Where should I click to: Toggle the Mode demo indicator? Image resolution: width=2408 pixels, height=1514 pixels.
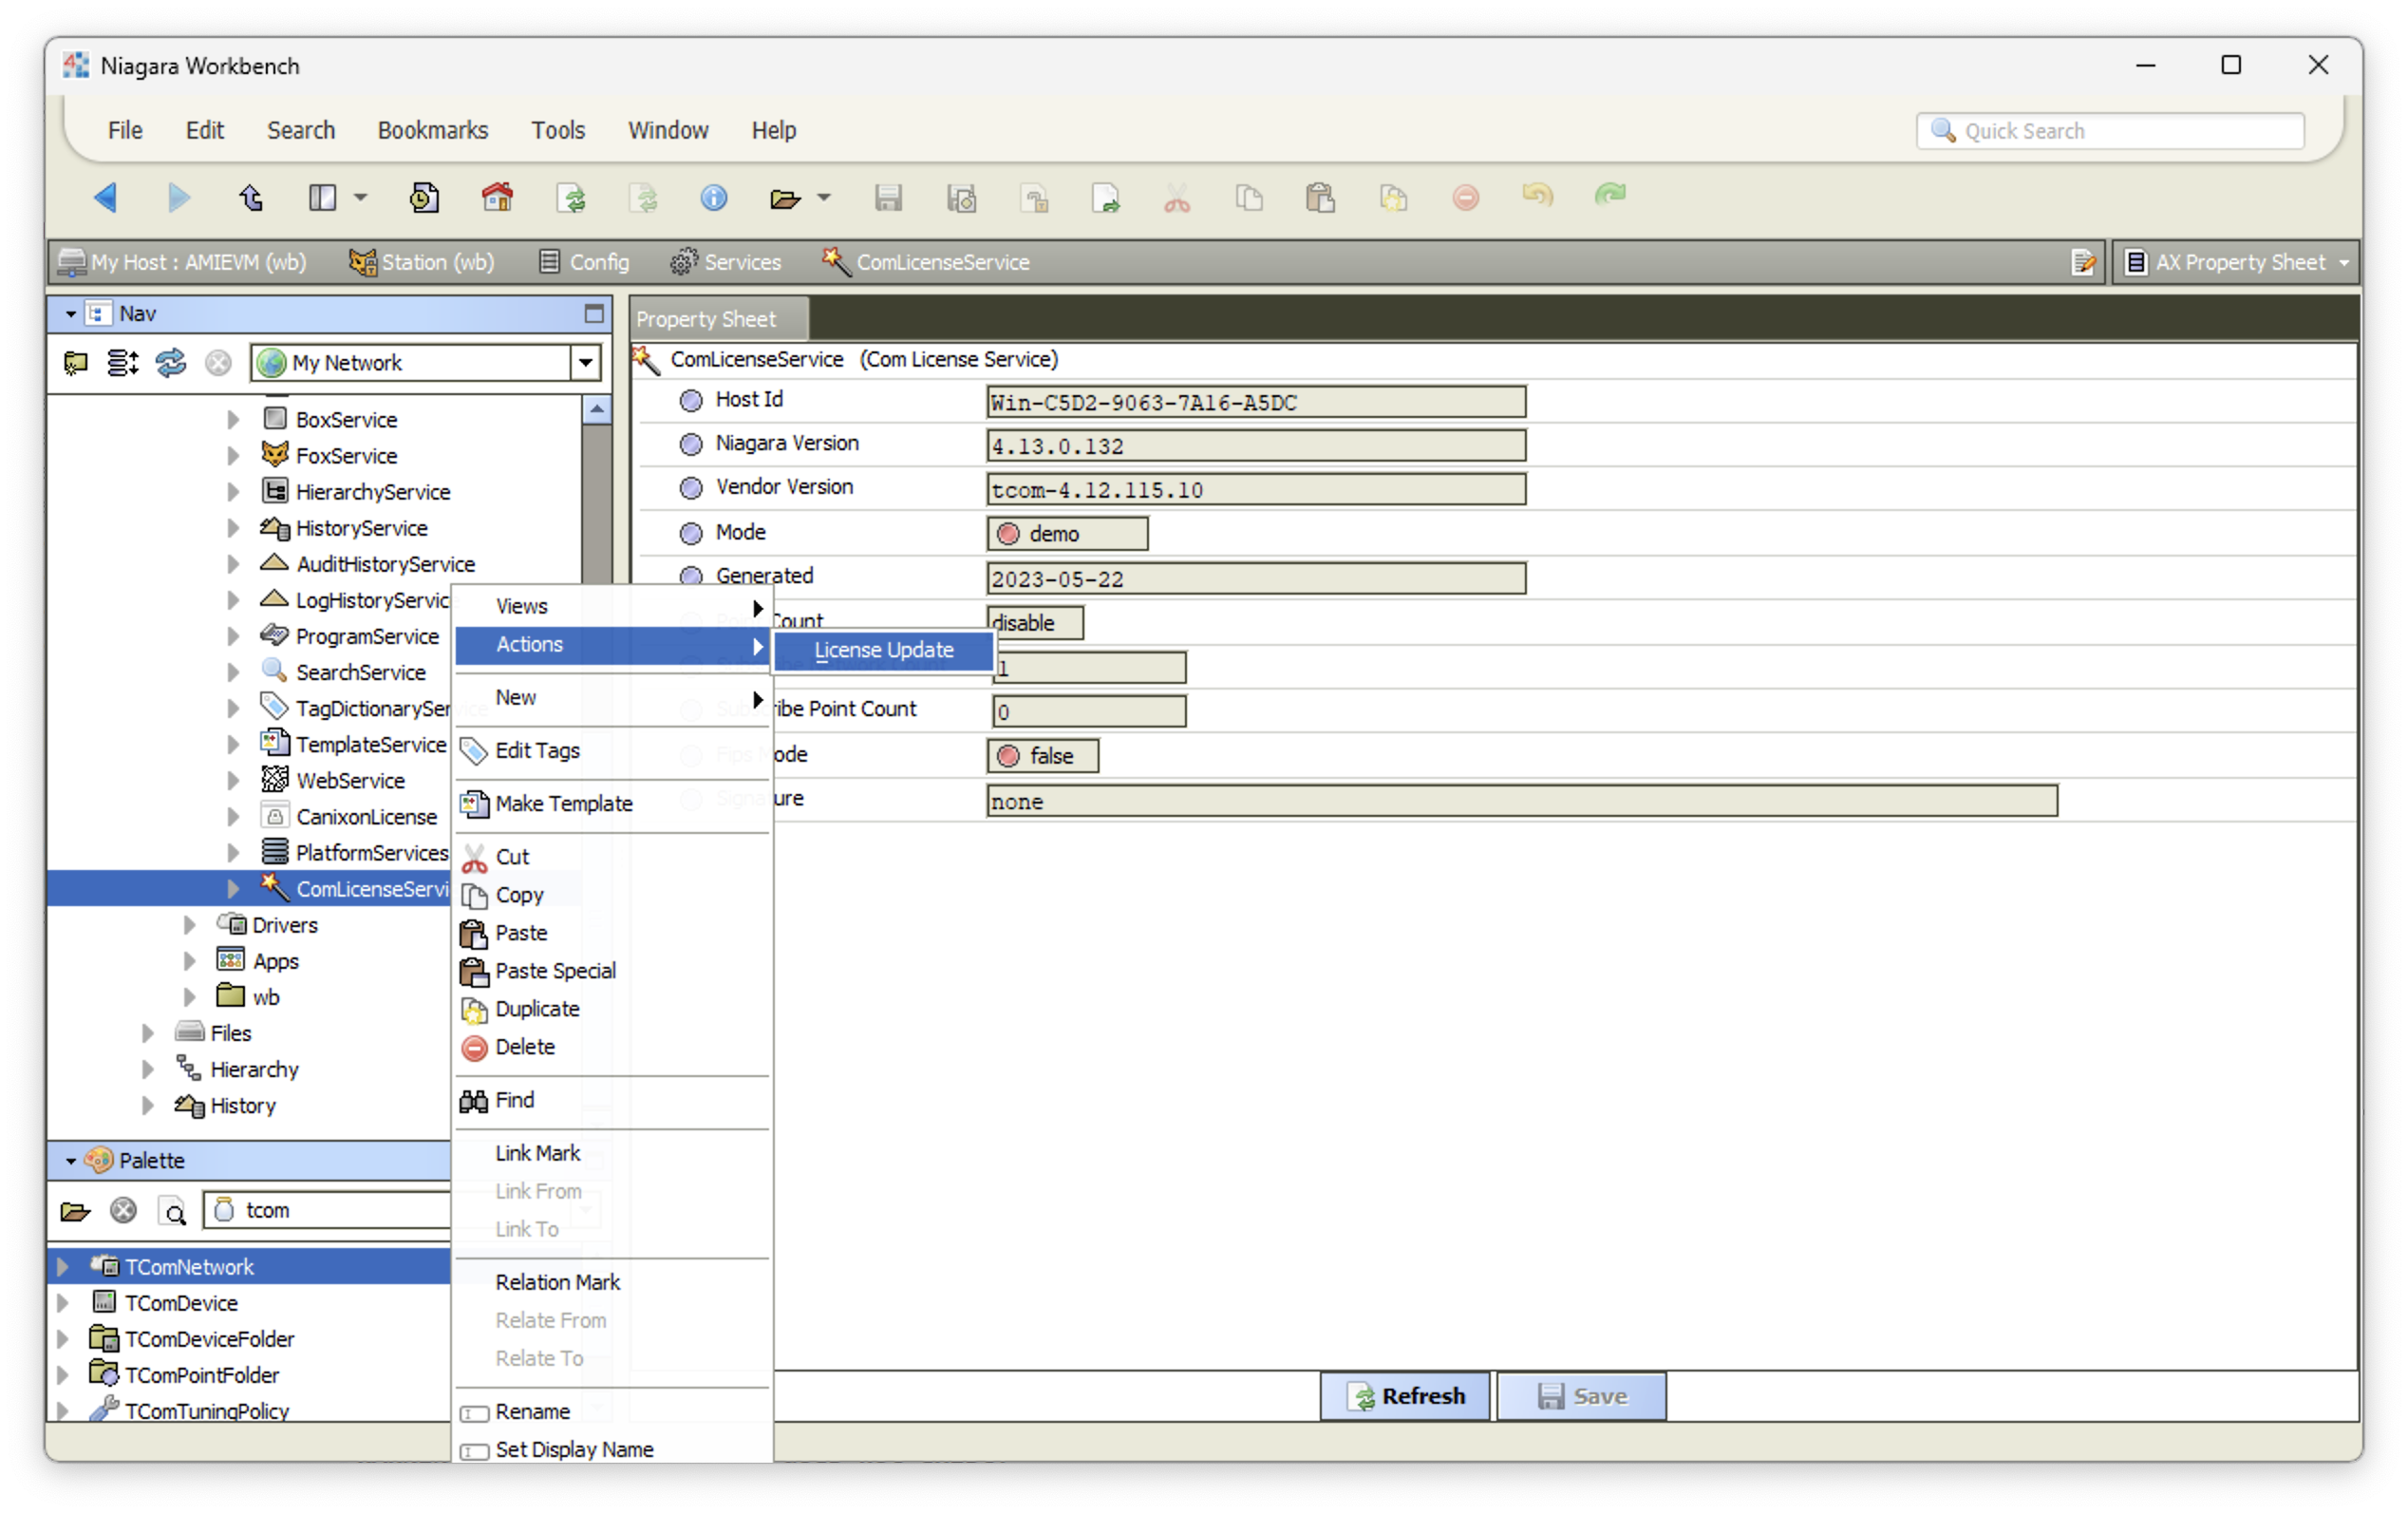(x=1066, y=534)
